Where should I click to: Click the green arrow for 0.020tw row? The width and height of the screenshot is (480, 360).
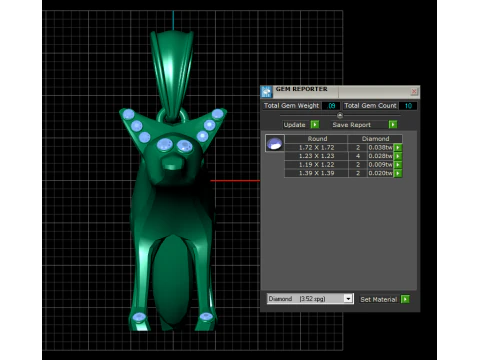(398, 173)
